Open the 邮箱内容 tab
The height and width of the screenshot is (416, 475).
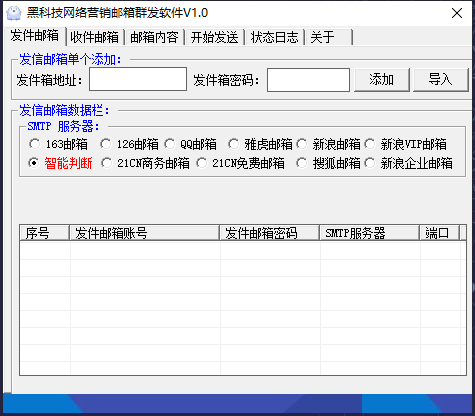tap(155, 37)
